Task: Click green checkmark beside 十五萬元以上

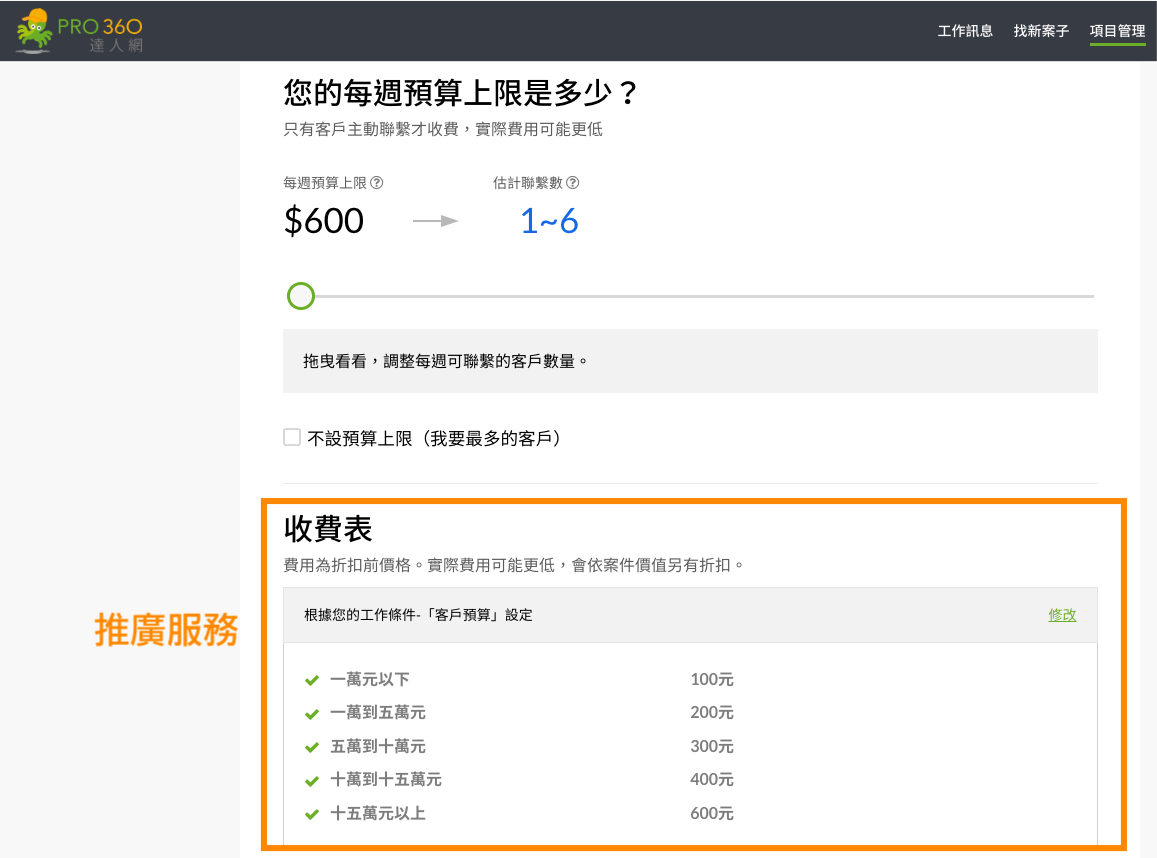Action: point(312,814)
